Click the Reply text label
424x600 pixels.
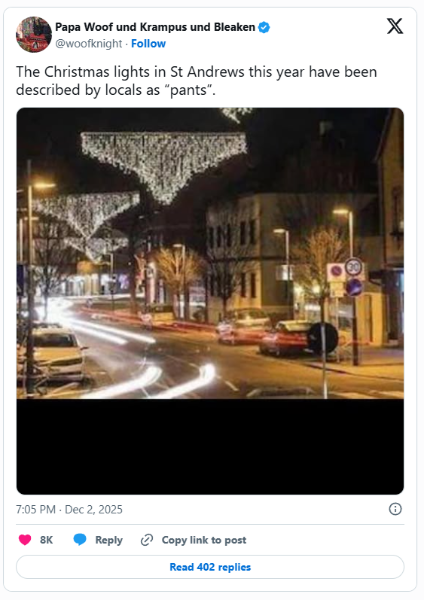pyautogui.click(x=109, y=540)
